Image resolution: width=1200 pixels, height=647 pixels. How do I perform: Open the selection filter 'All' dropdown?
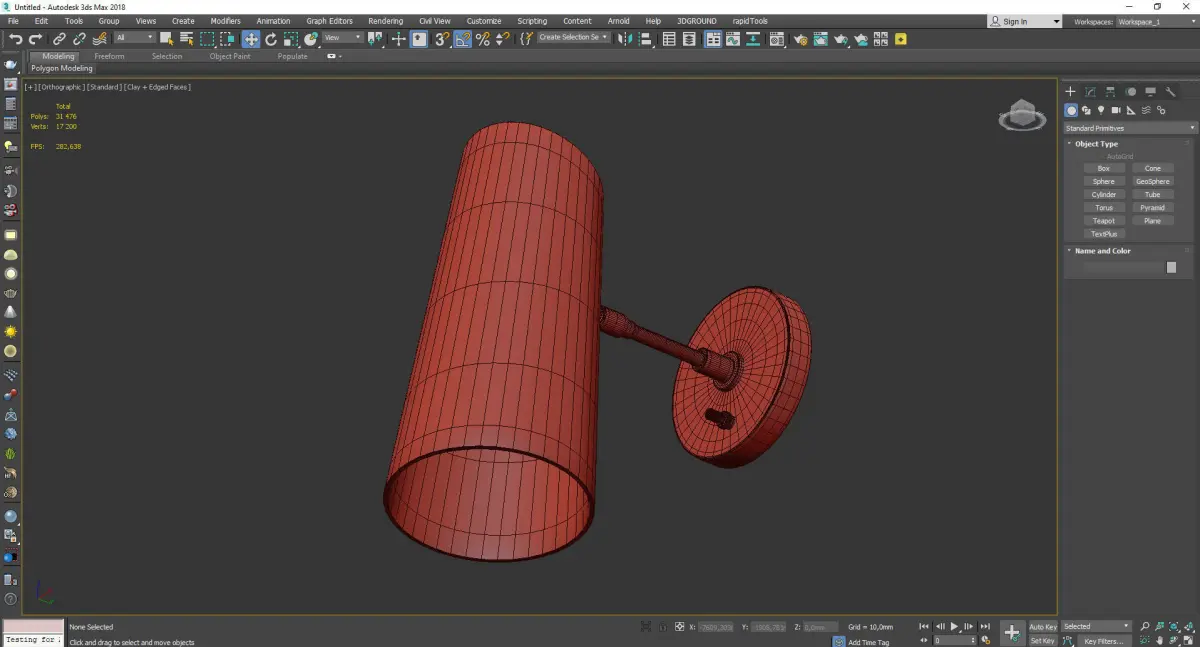click(134, 38)
